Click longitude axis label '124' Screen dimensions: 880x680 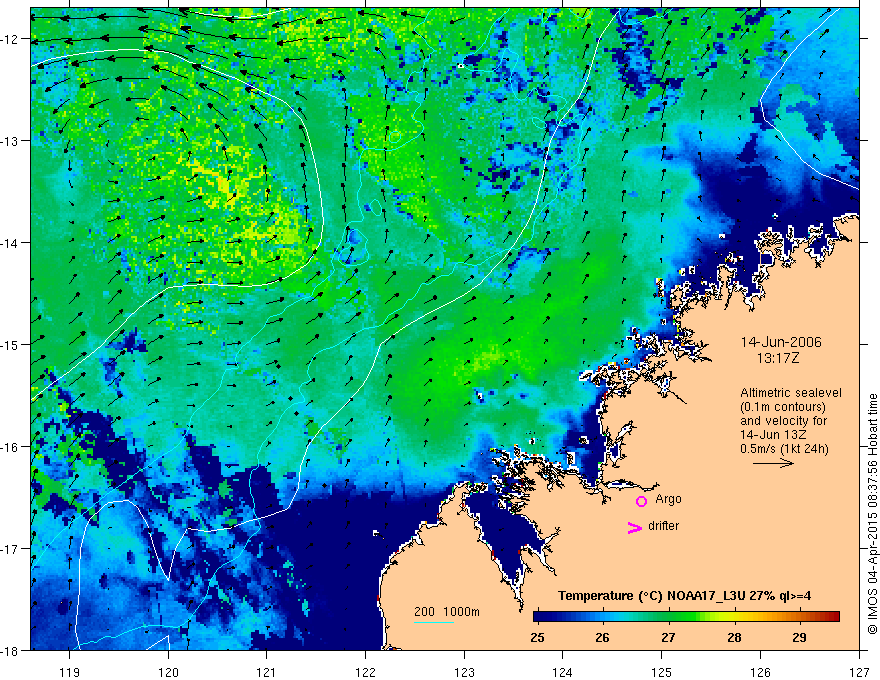point(563,672)
